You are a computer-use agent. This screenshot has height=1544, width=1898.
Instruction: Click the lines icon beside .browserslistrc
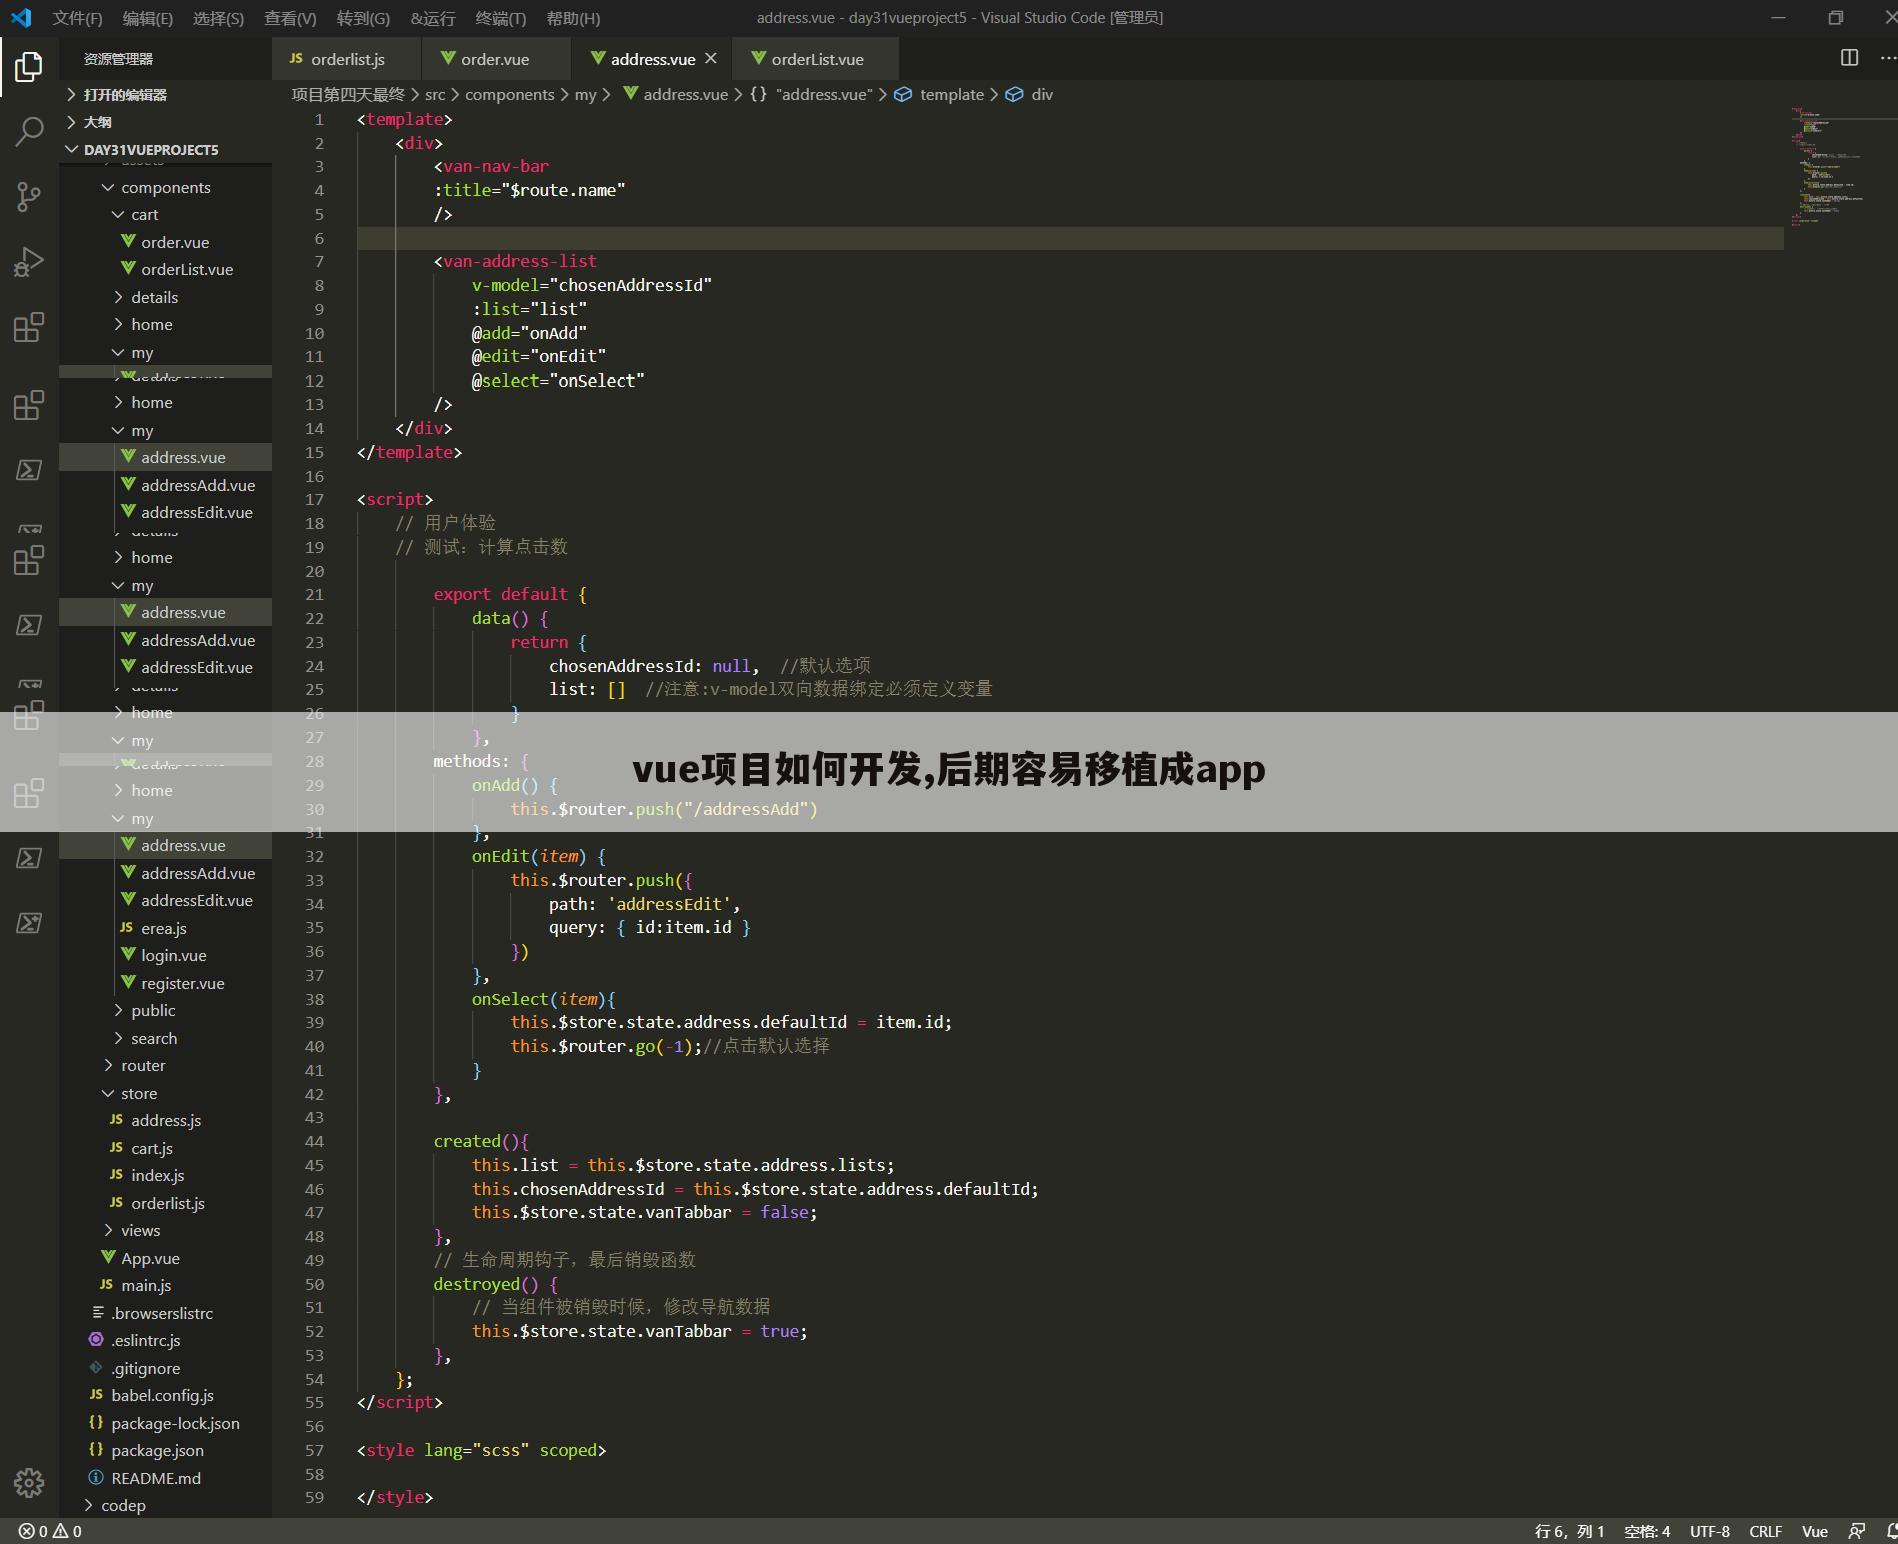point(97,1313)
